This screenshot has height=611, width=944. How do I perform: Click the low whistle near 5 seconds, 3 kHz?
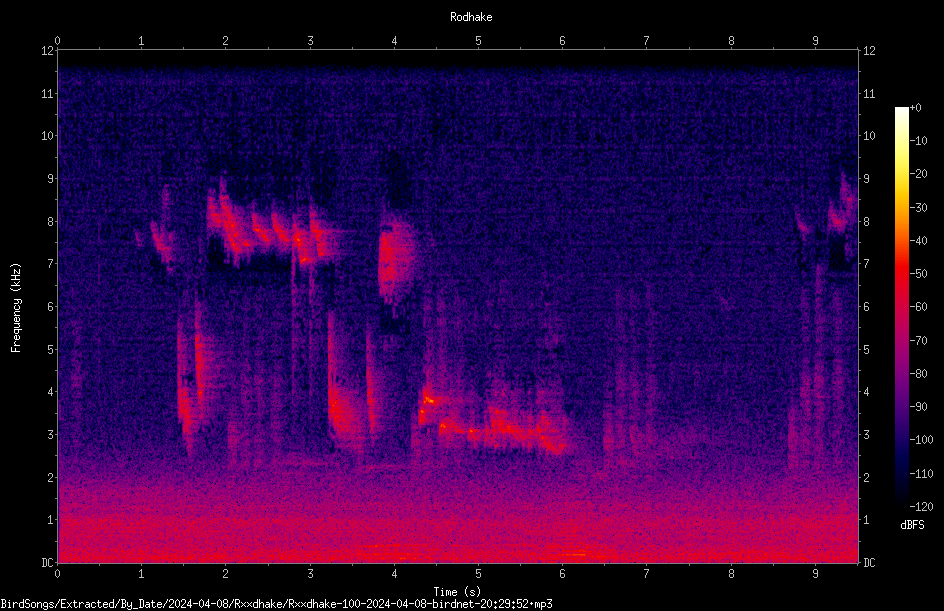pyautogui.click(x=494, y=424)
